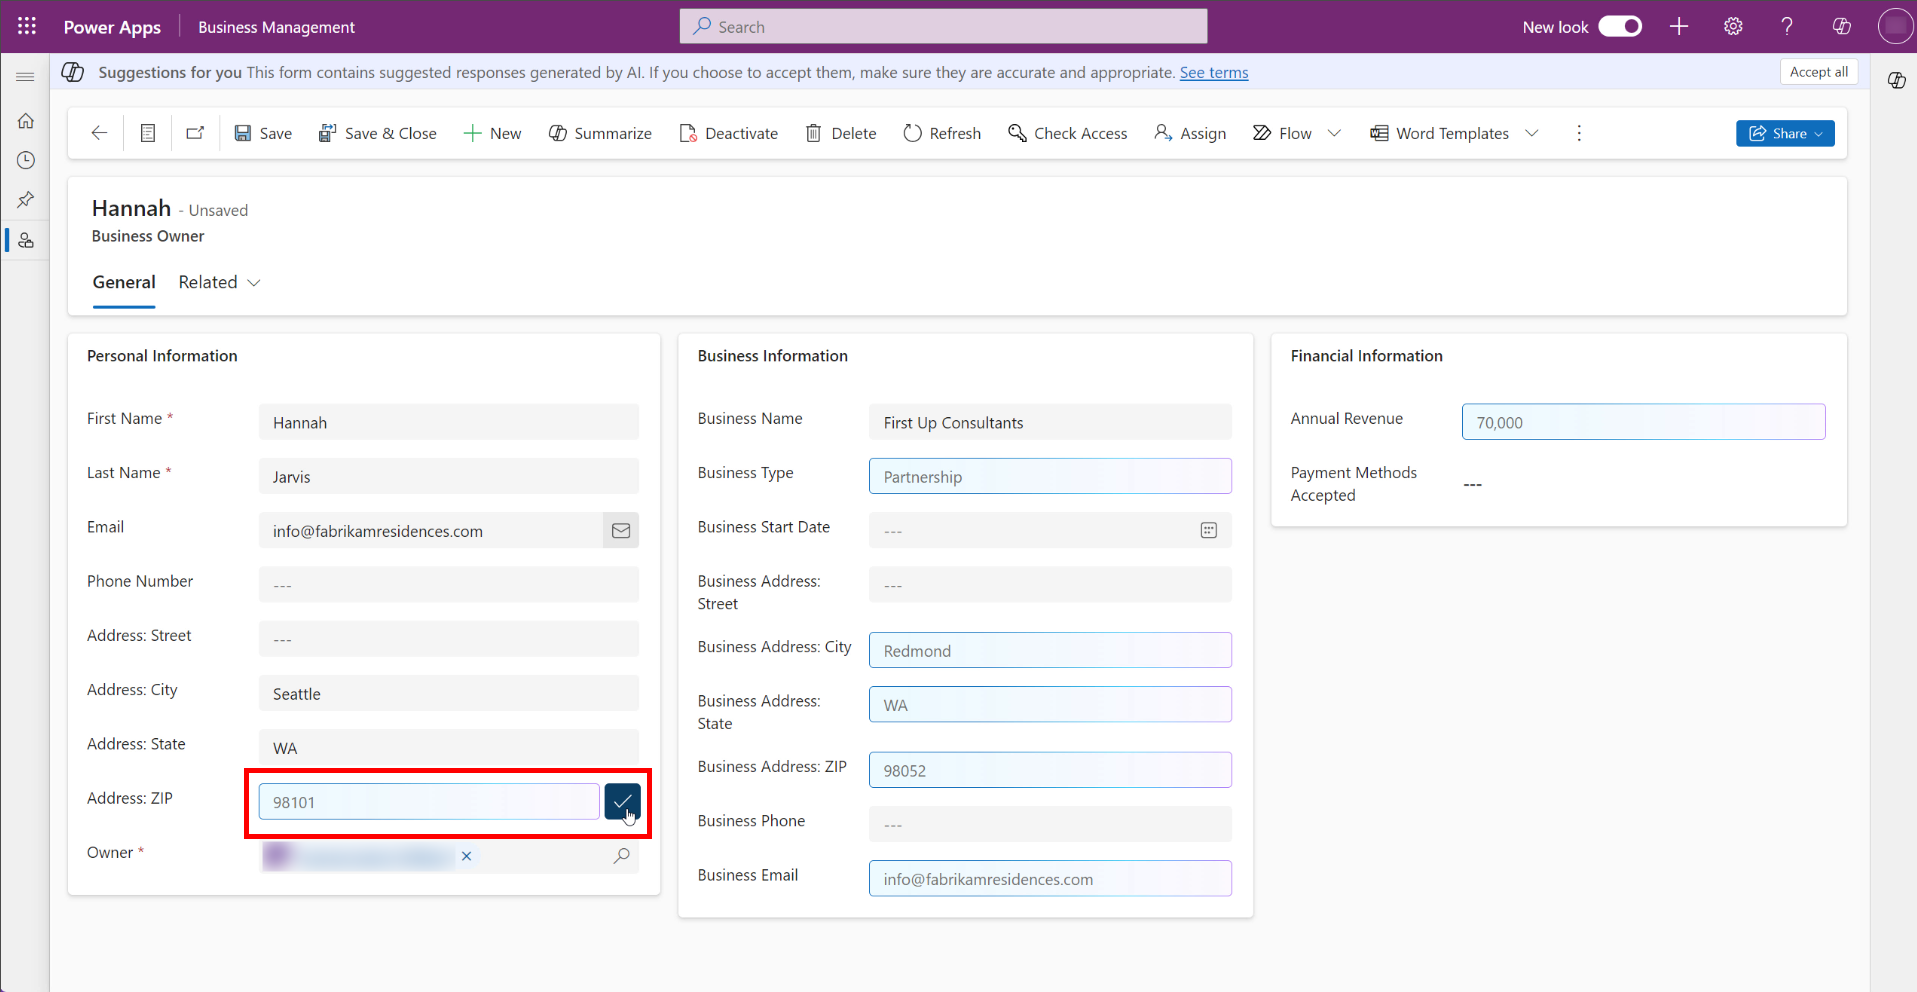Click the Address: City field
1917x992 pixels.
(448, 693)
